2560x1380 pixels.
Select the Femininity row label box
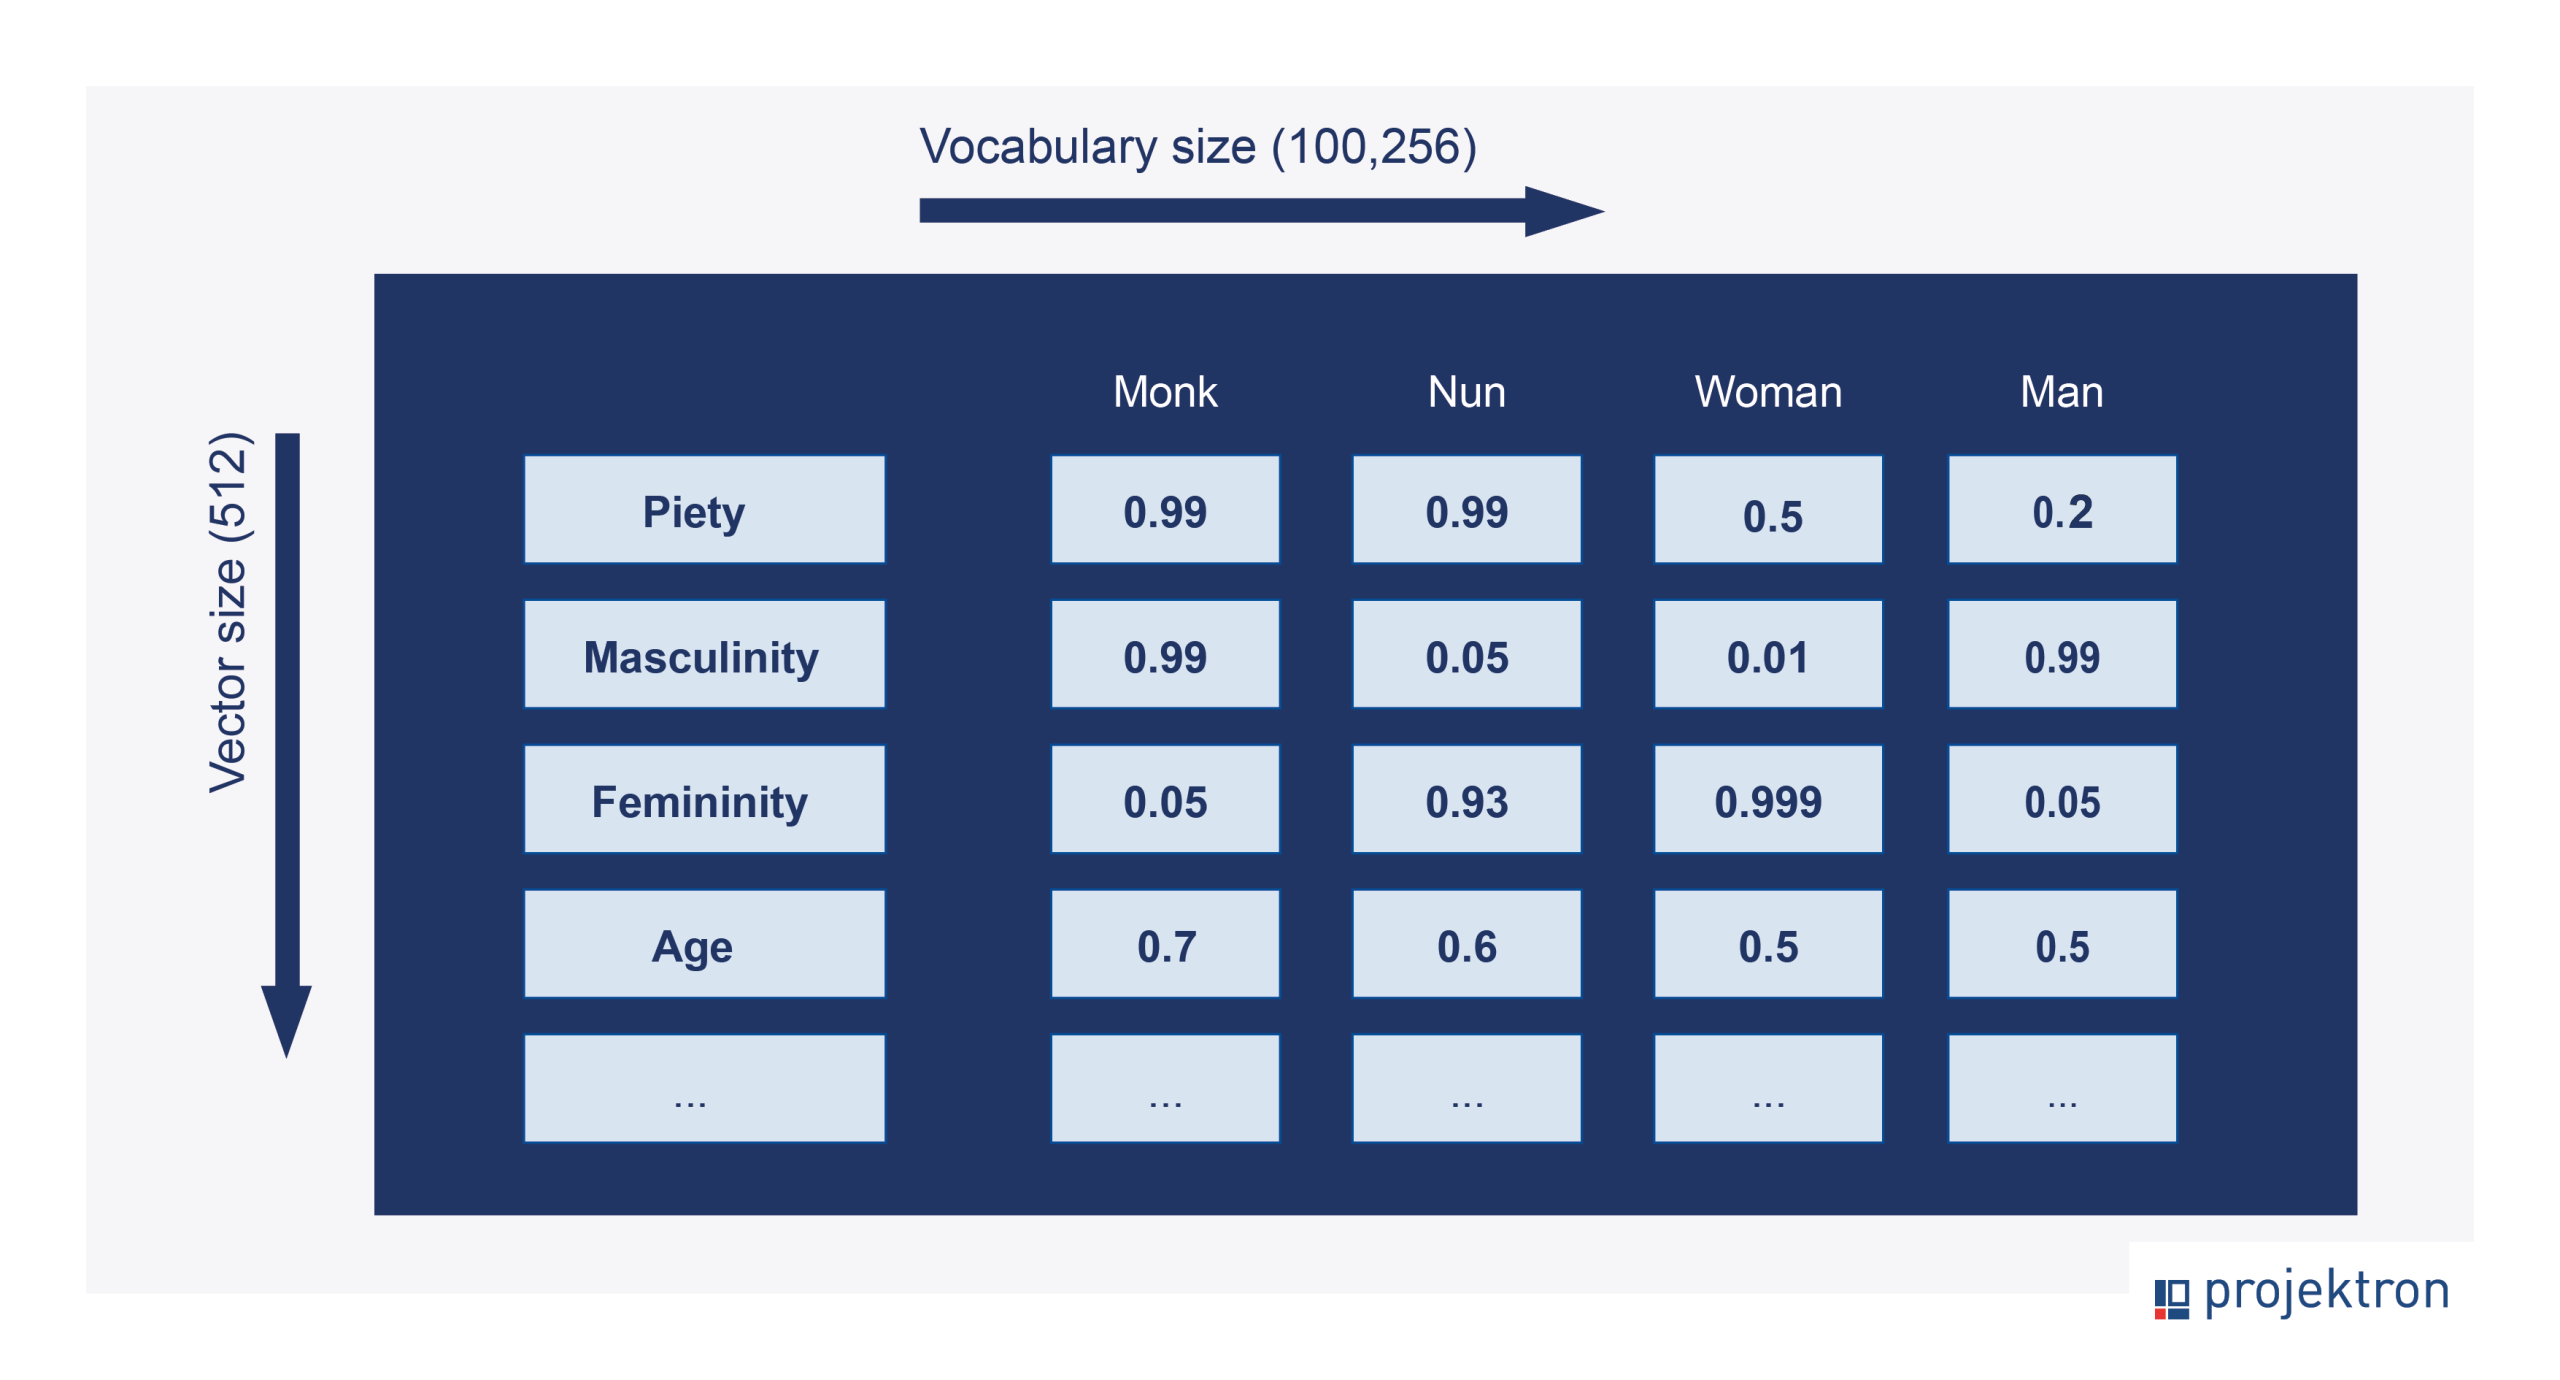[x=704, y=800]
